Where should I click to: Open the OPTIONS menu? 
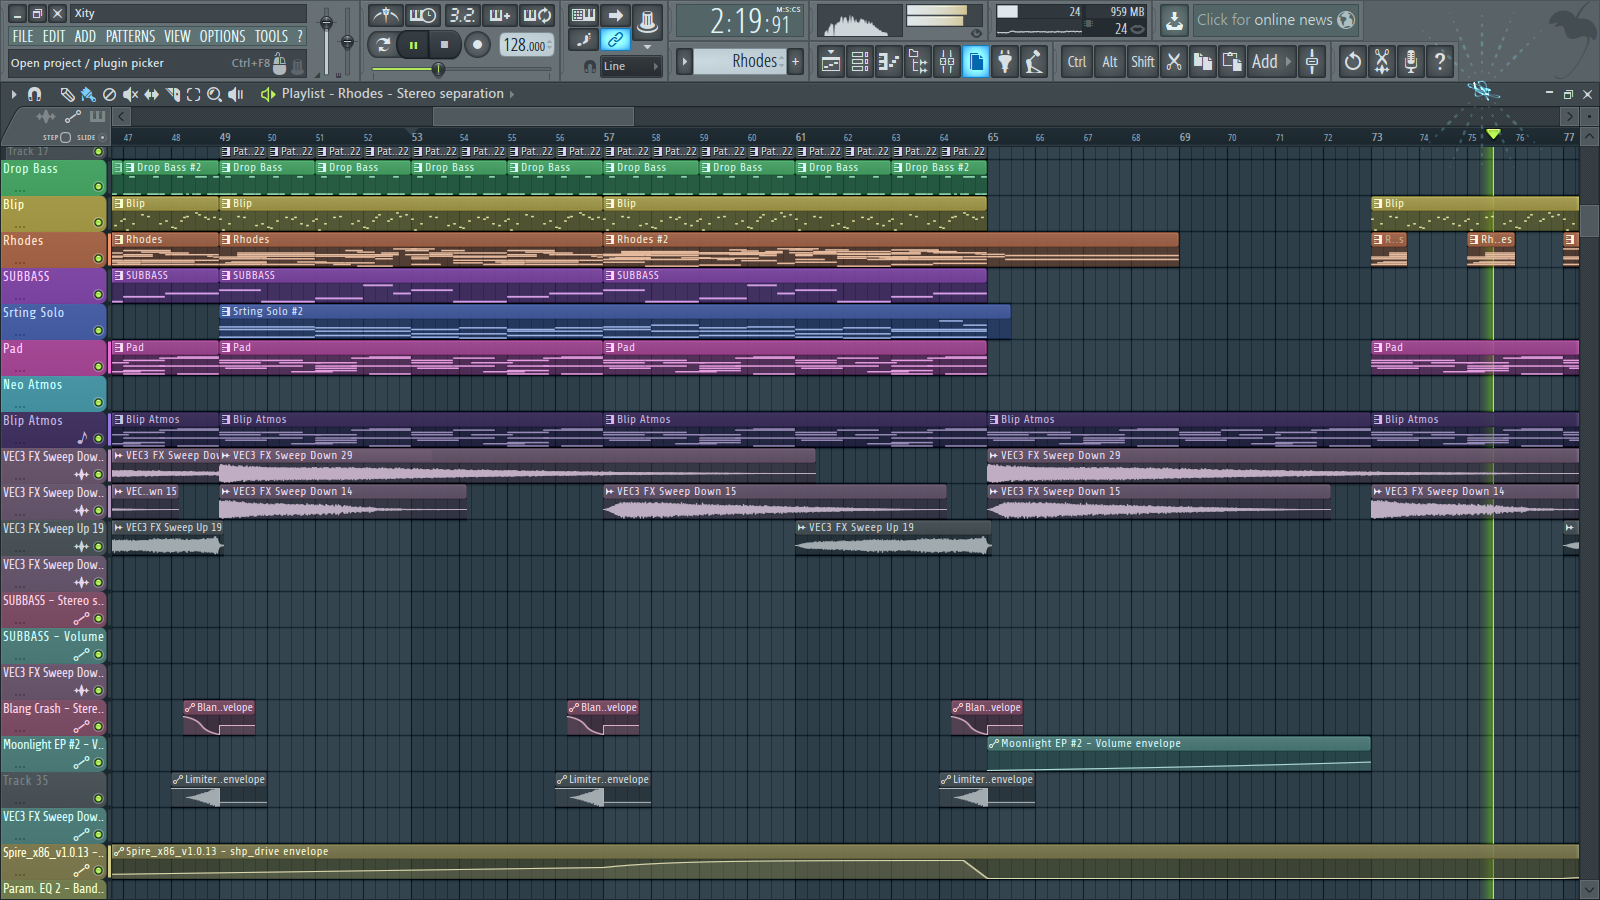(222, 36)
